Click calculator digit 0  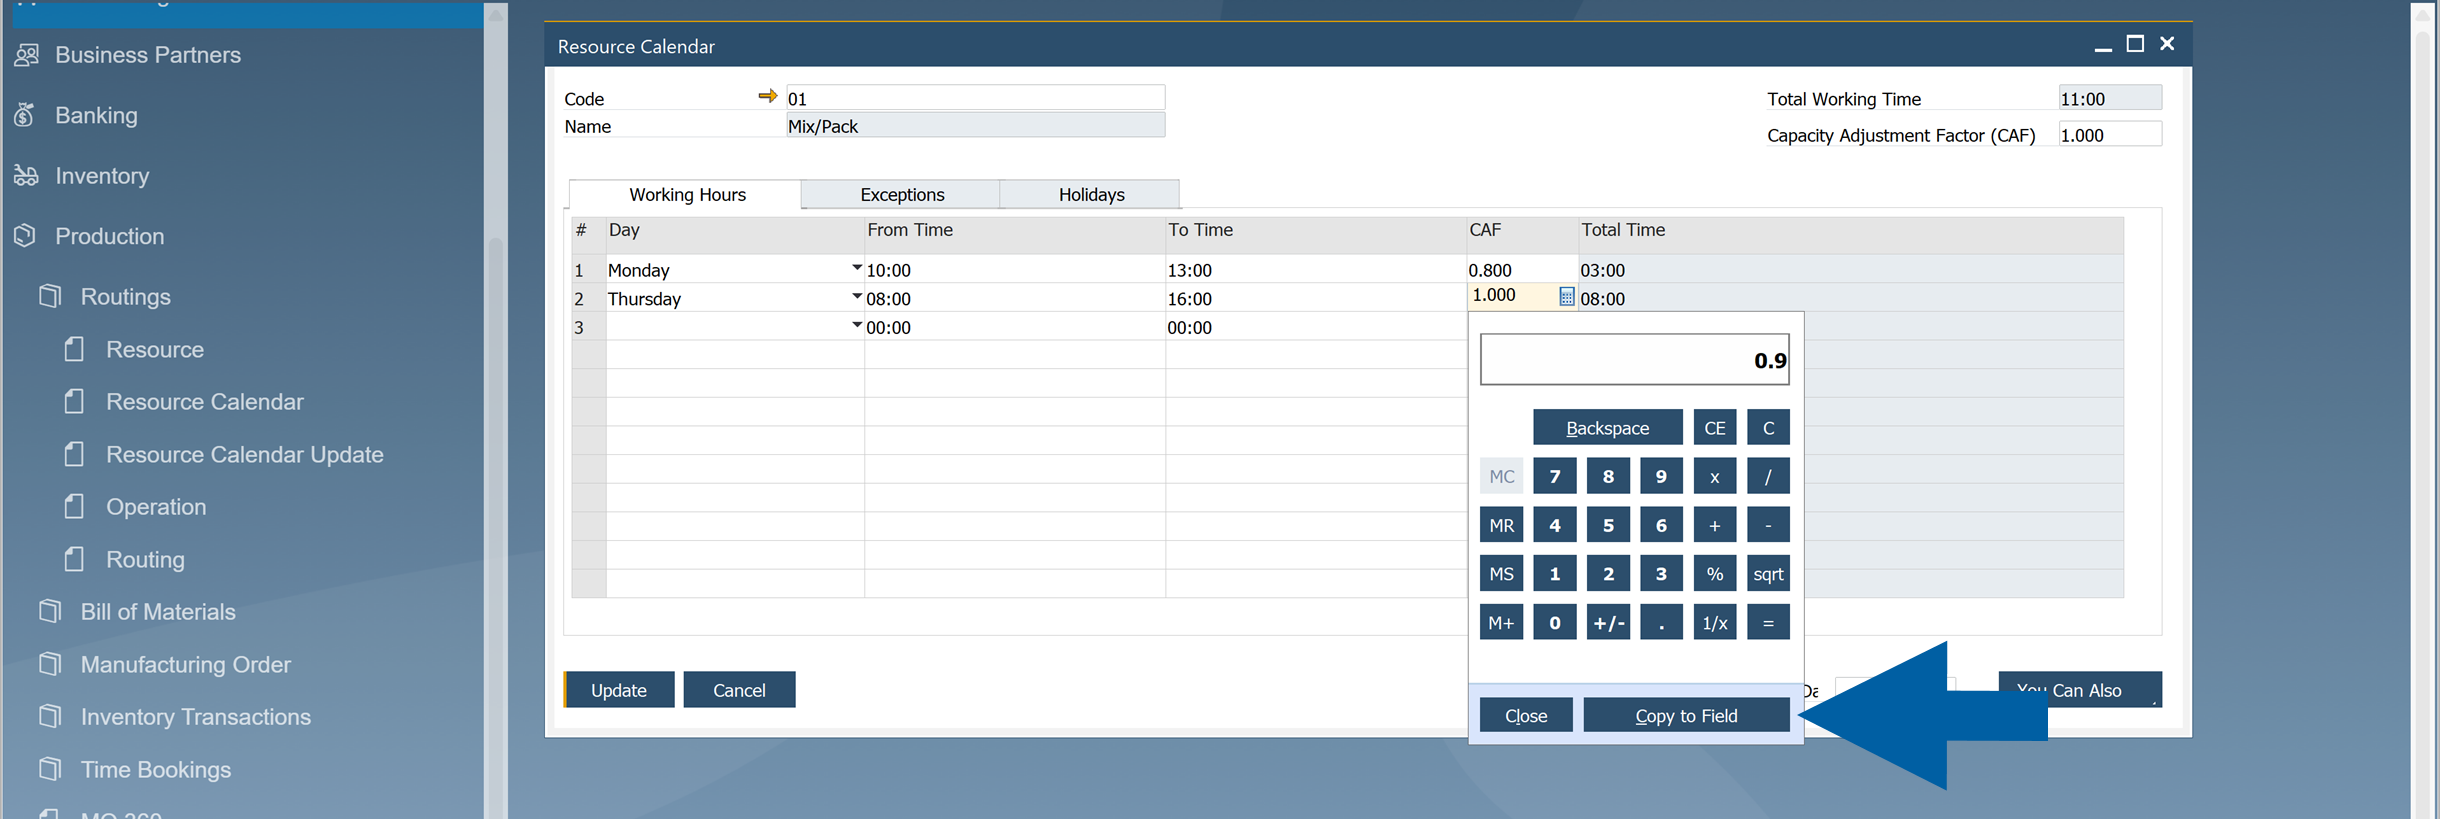tap(1554, 622)
